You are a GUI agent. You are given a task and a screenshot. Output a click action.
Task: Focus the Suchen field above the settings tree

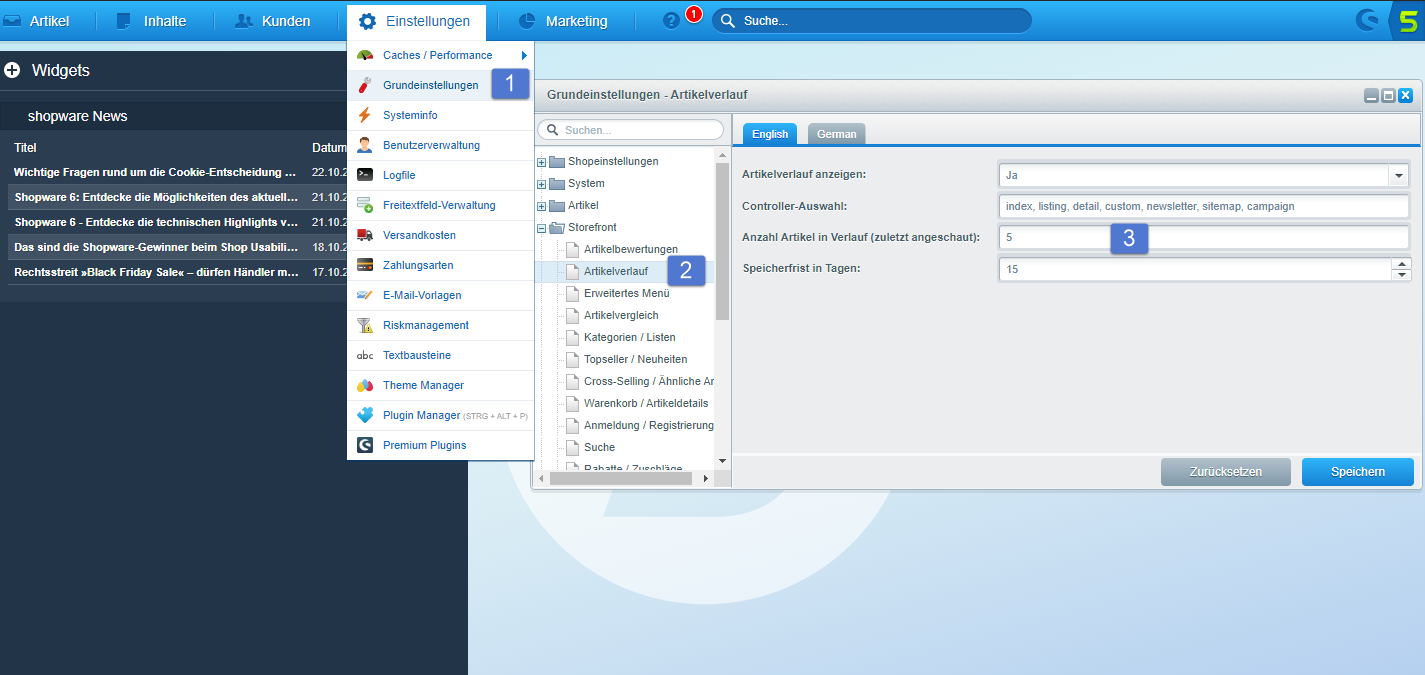pos(630,130)
